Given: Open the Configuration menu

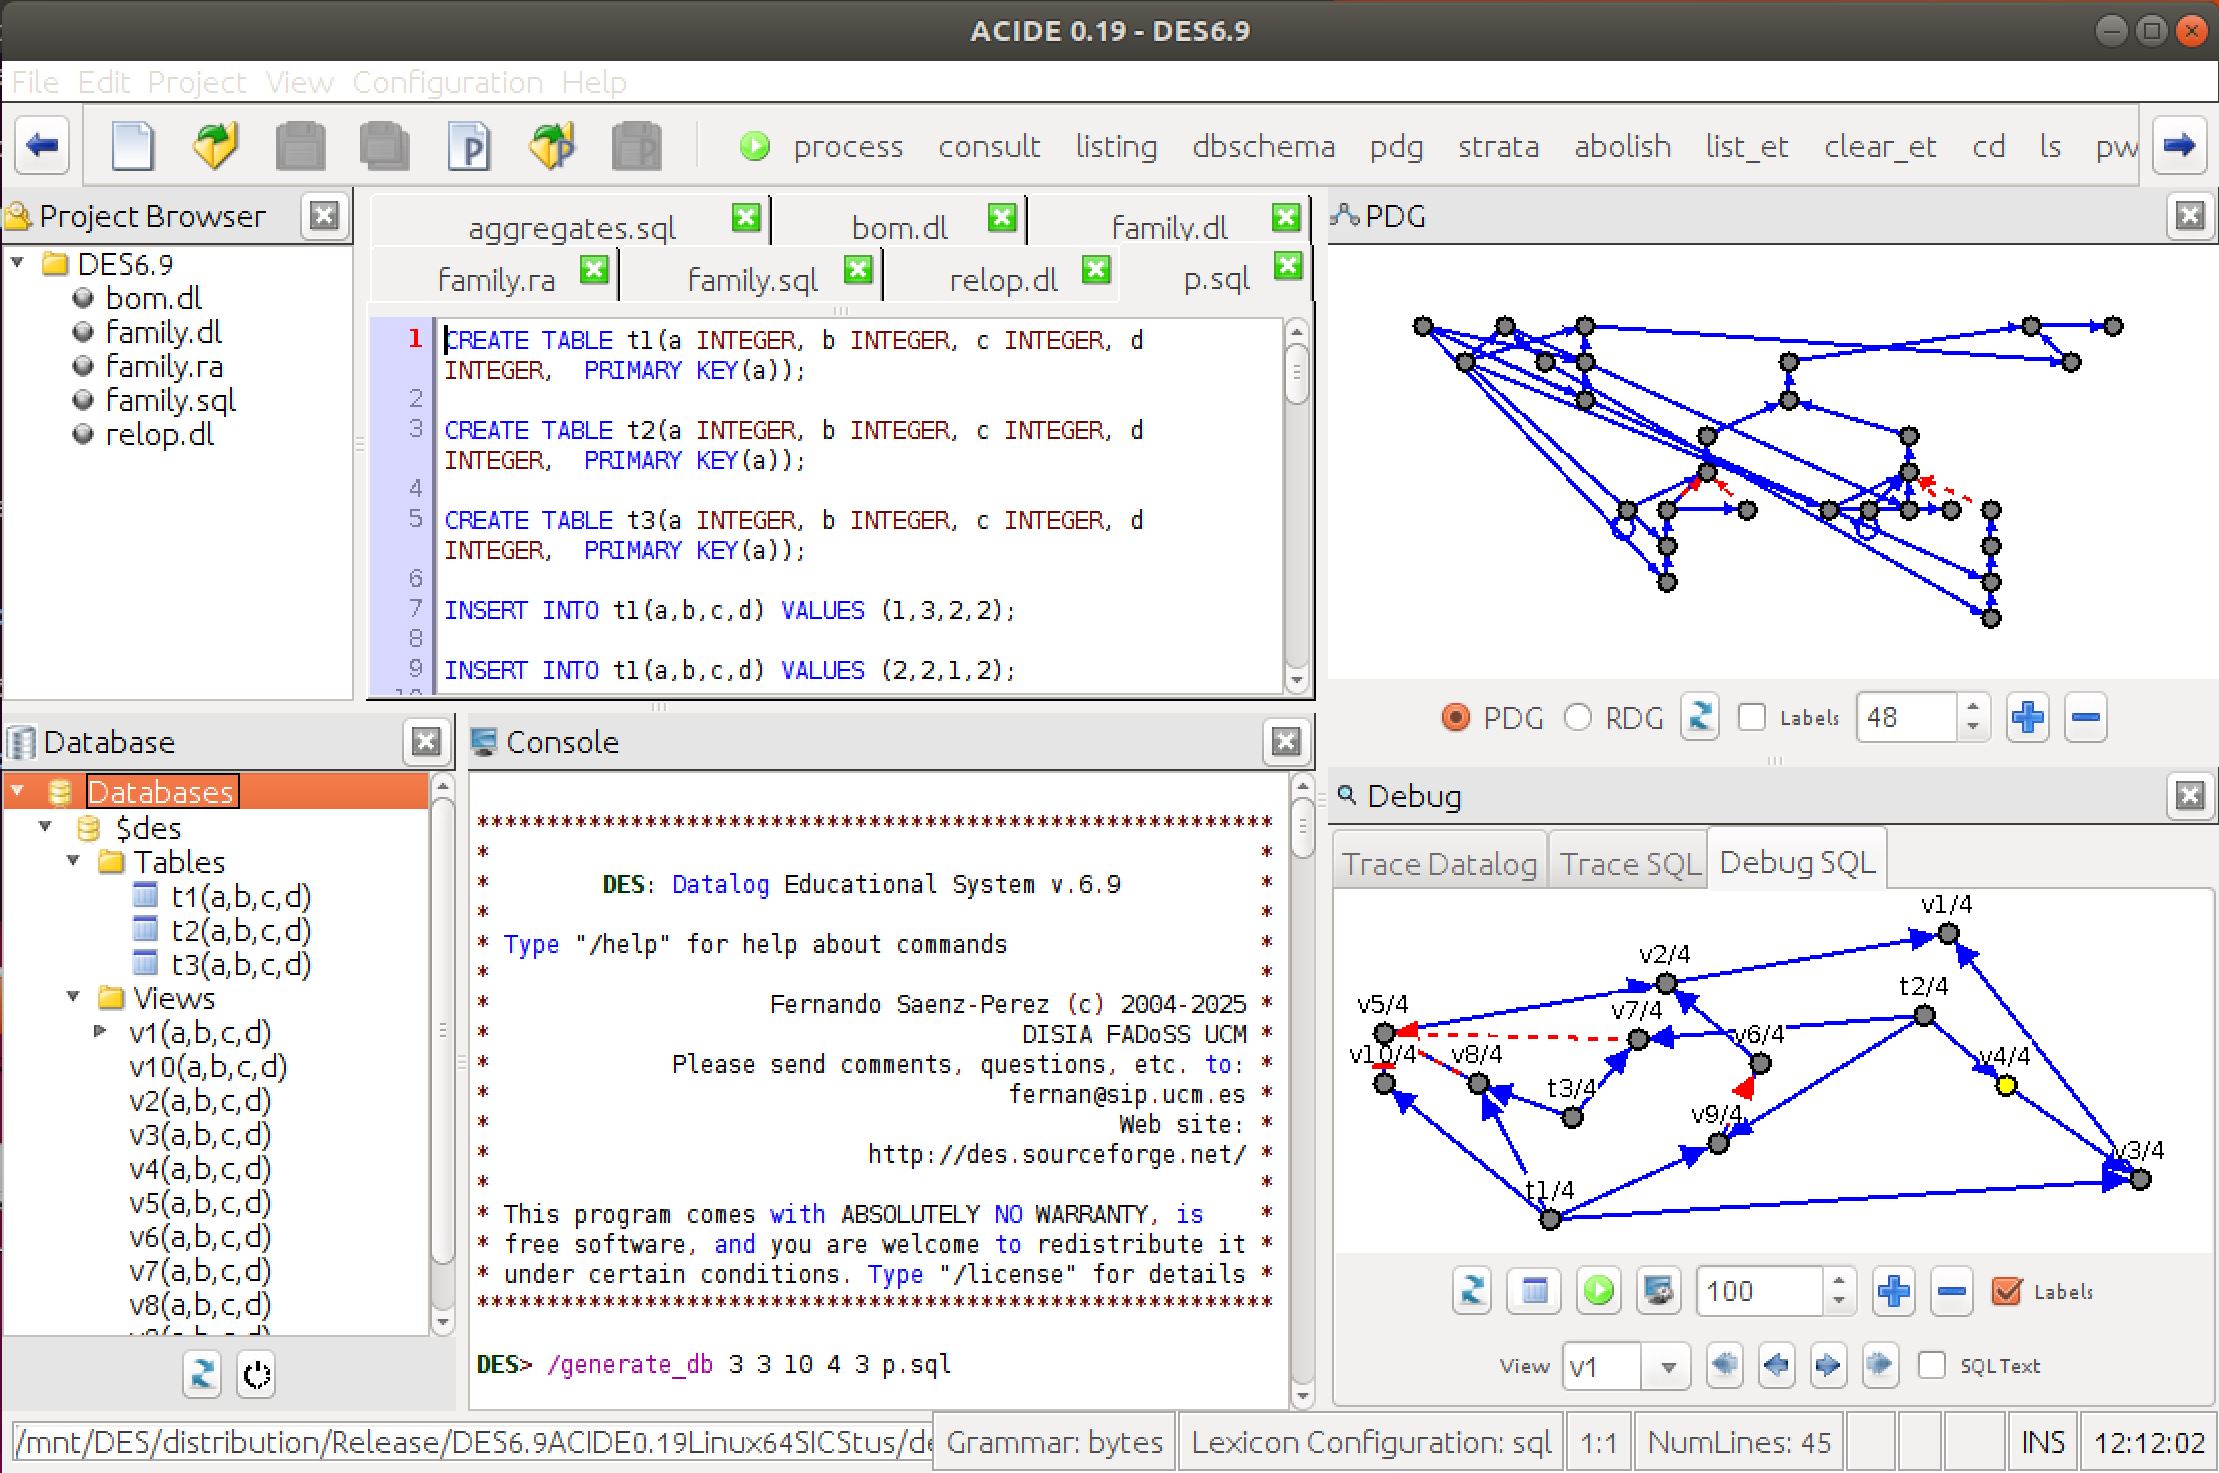Looking at the screenshot, I should [x=447, y=82].
